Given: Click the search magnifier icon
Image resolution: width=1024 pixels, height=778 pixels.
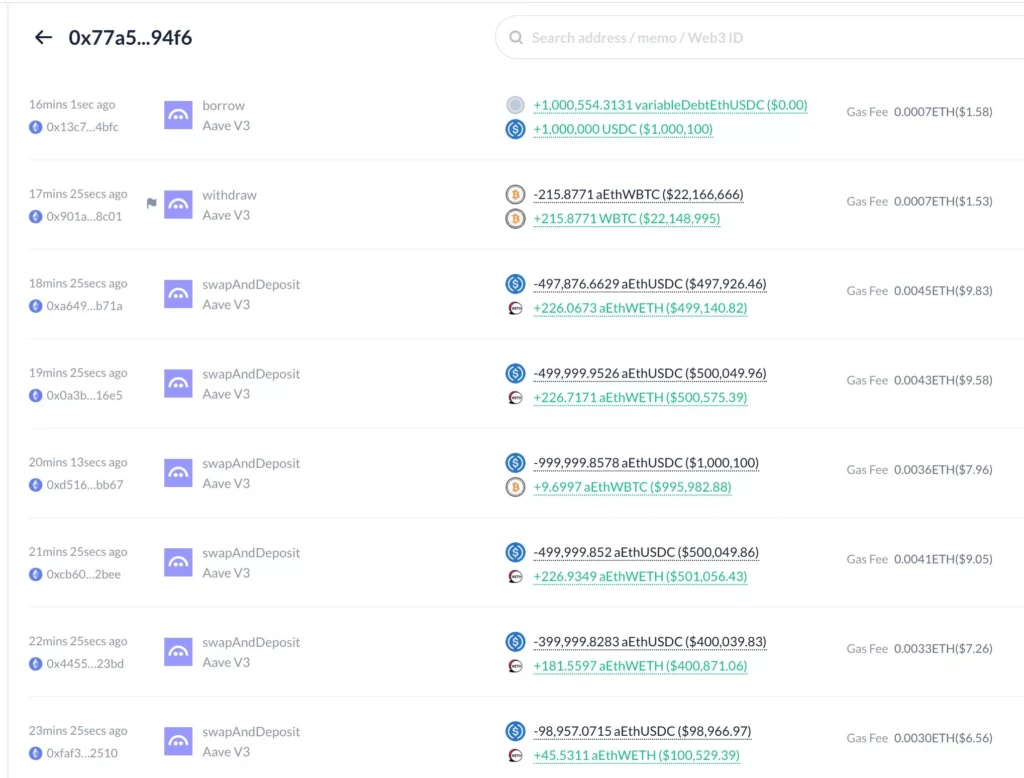Looking at the screenshot, I should [x=515, y=38].
